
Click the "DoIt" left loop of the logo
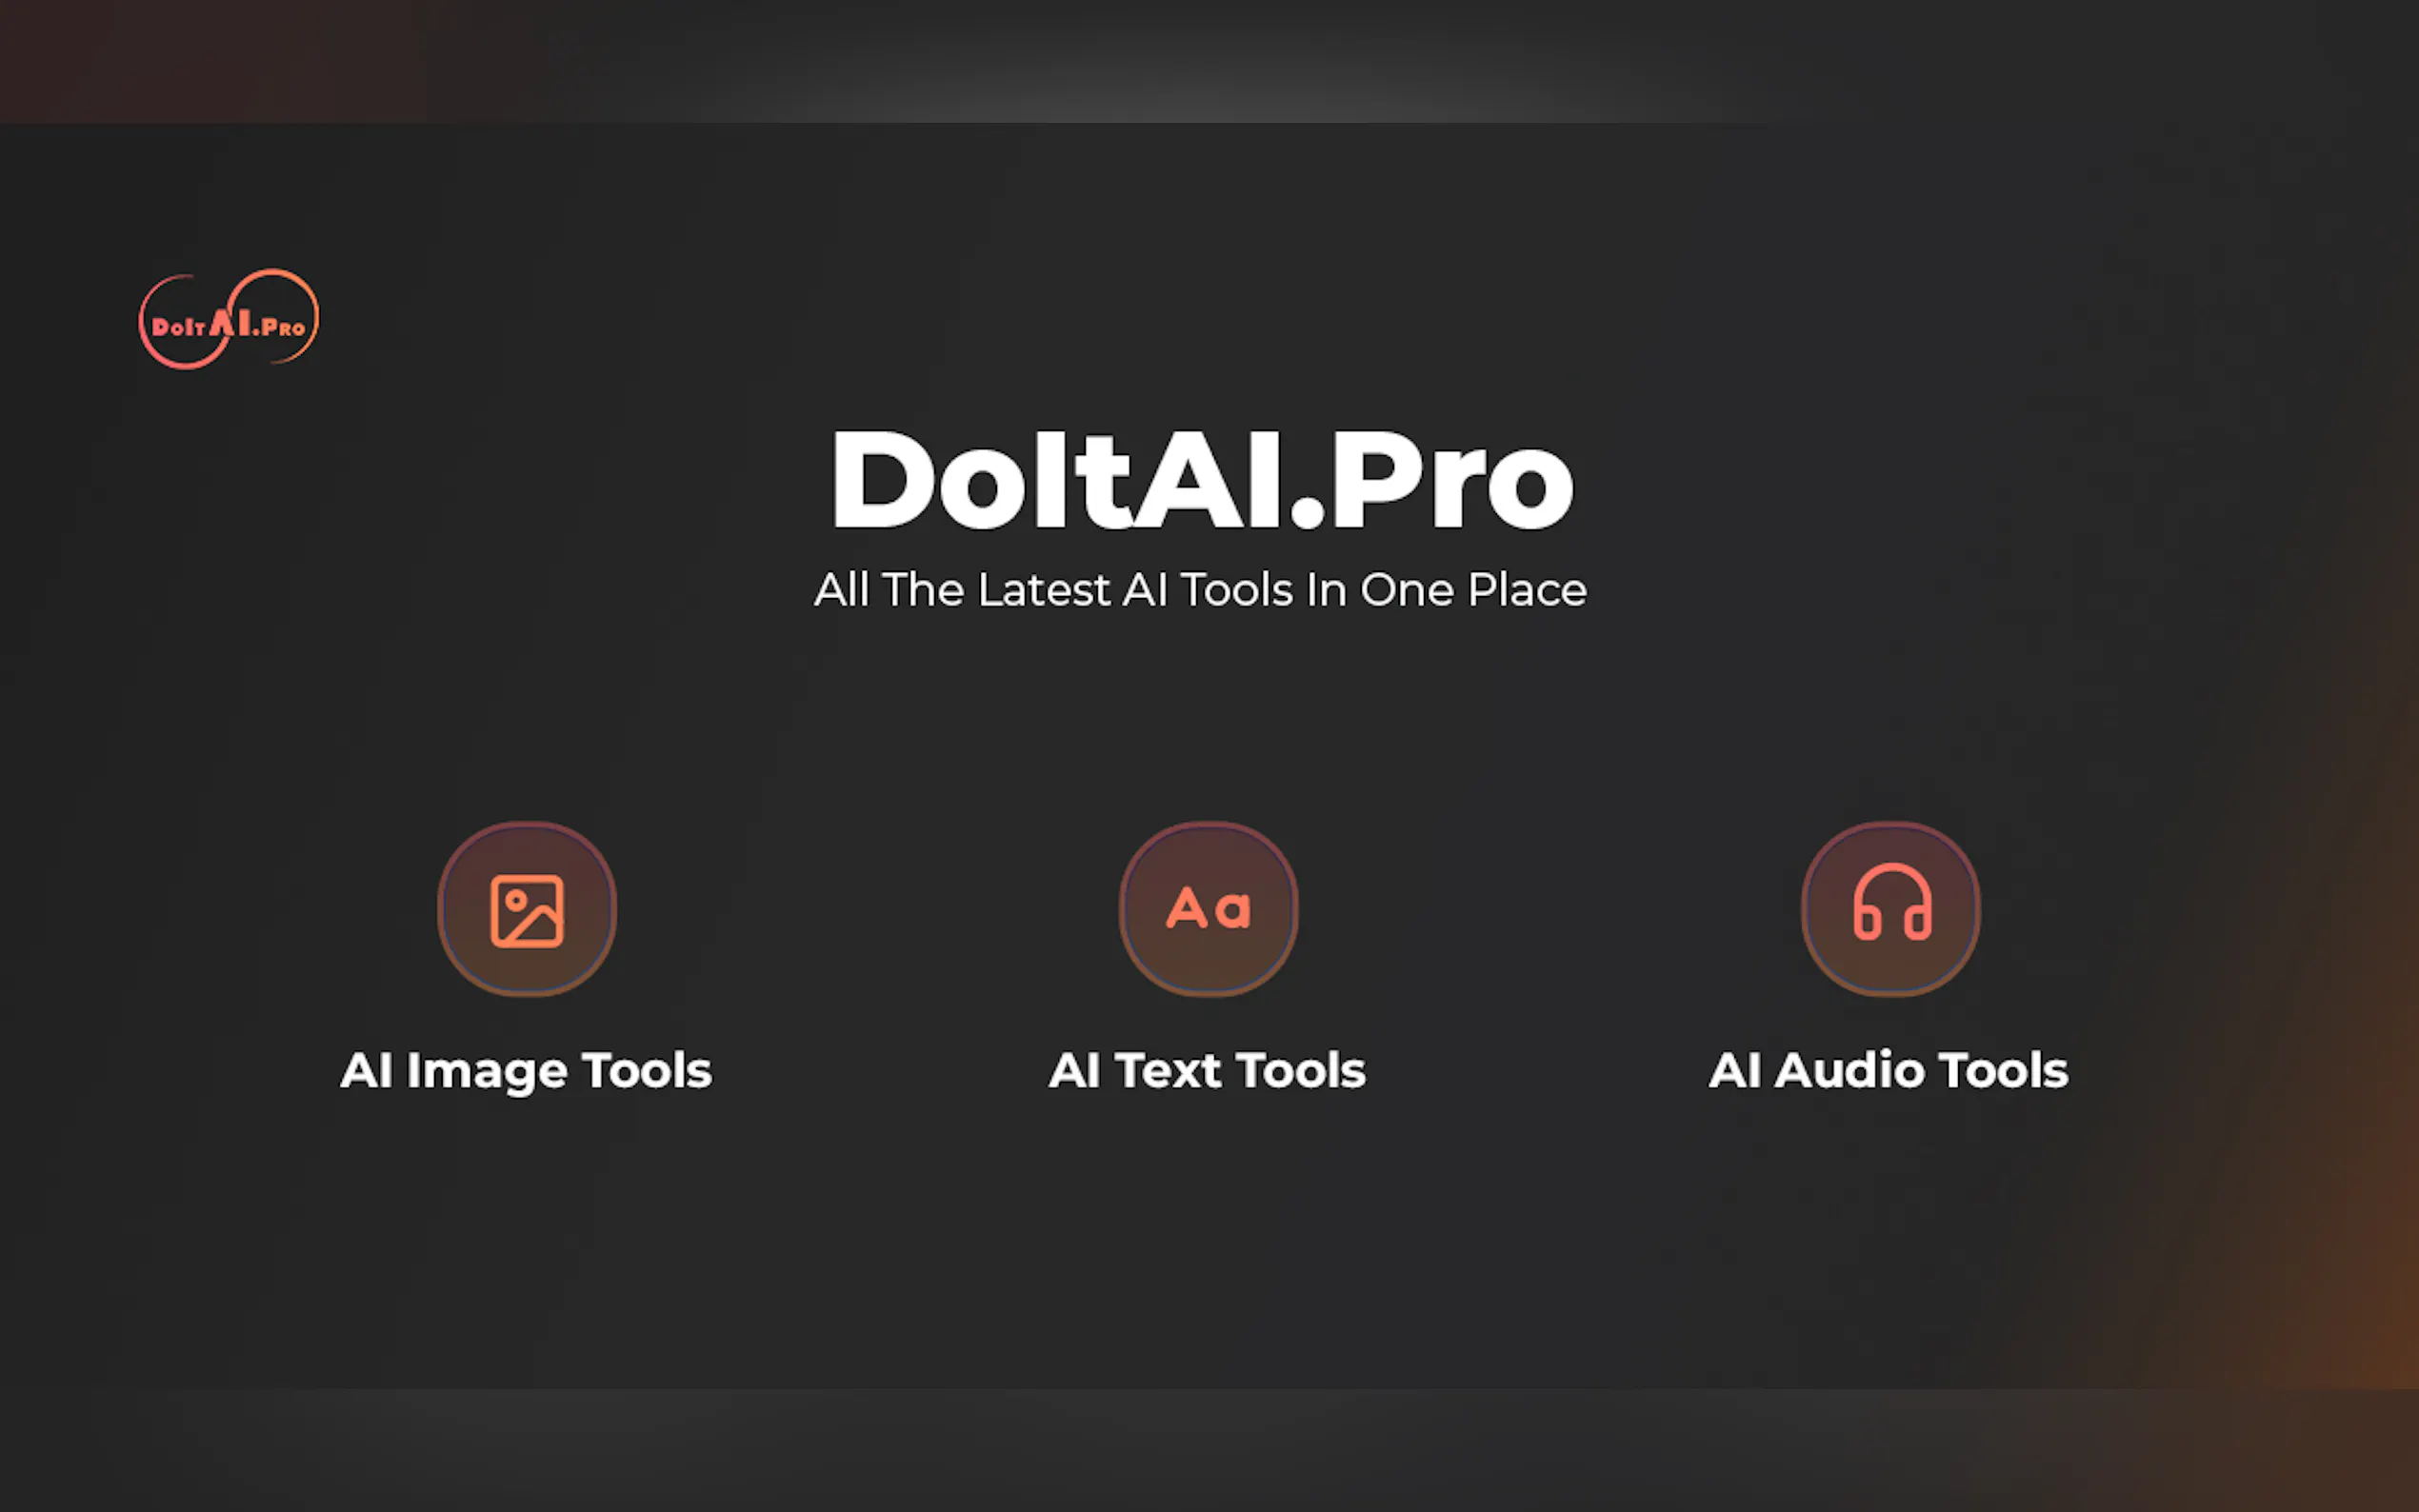[180, 323]
